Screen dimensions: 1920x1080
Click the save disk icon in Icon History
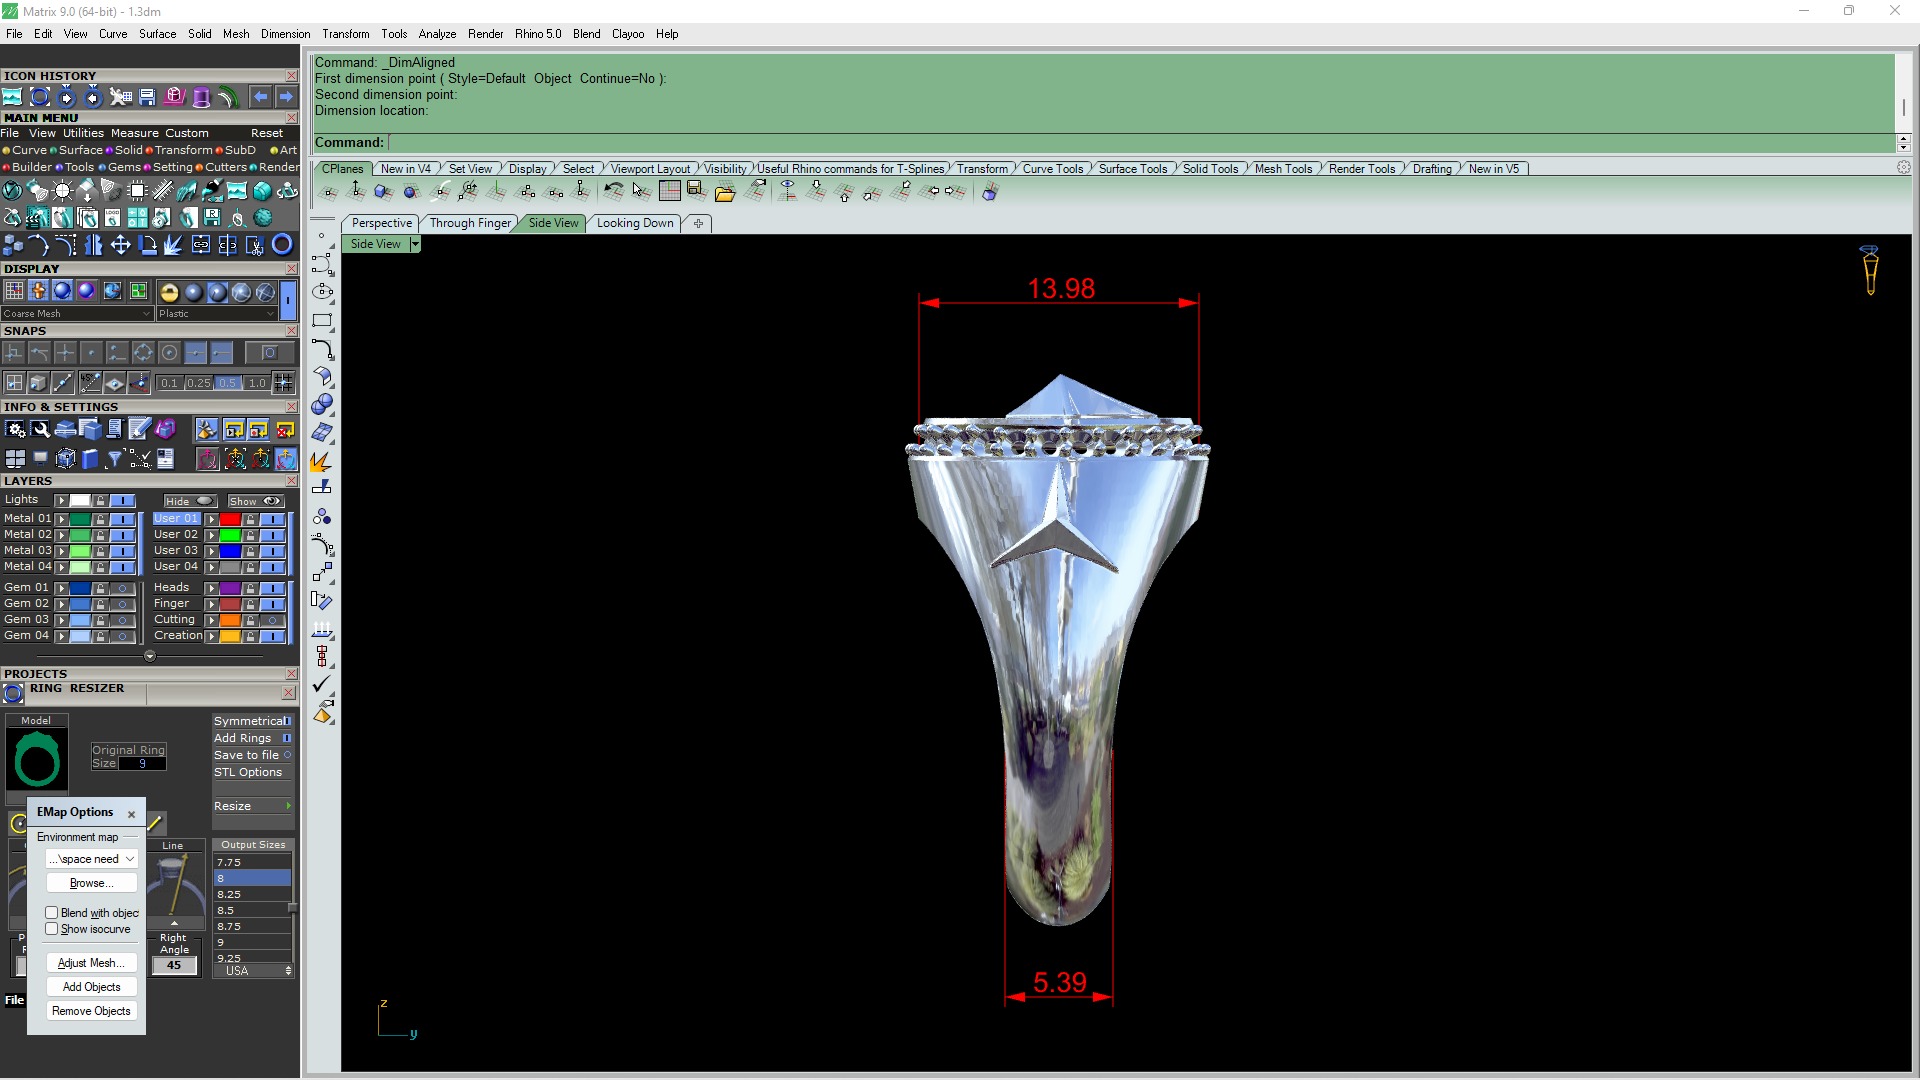pyautogui.click(x=147, y=97)
